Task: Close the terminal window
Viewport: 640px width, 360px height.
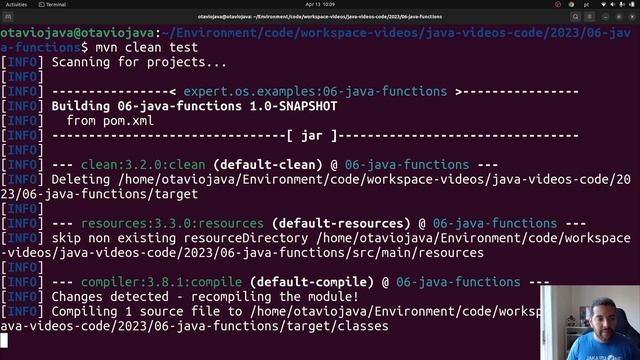Action: [632, 17]
